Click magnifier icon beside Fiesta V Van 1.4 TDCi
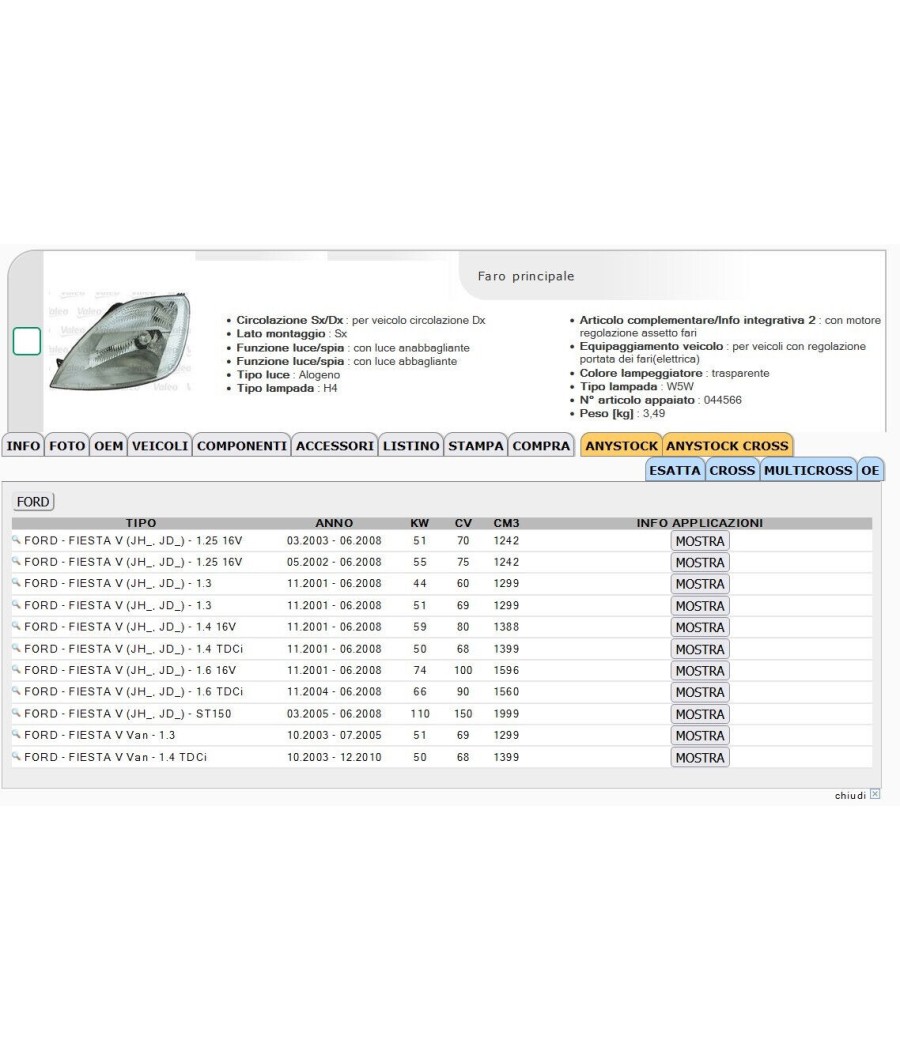Image resolution: width=900 pixels, height=1050 pixels. tap(17, 757)
